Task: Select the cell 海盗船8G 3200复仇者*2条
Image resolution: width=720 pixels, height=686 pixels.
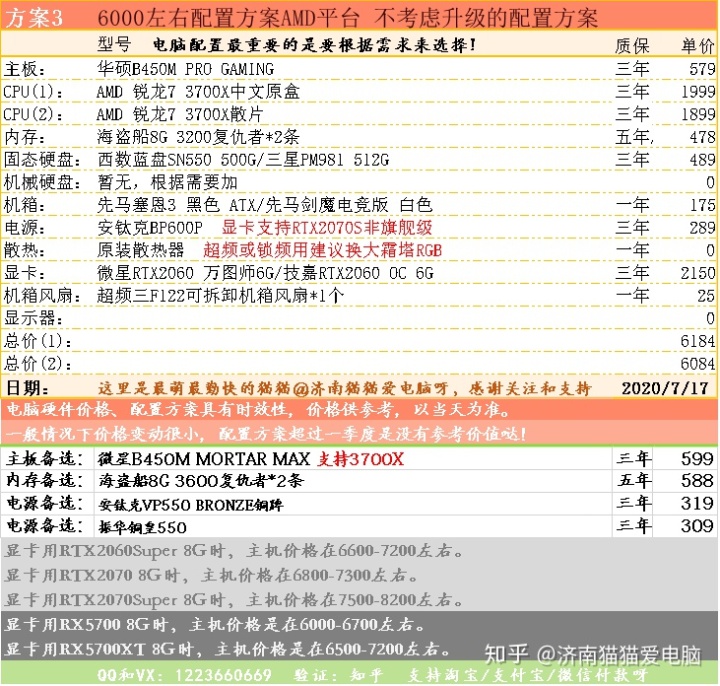Action: 198,137
